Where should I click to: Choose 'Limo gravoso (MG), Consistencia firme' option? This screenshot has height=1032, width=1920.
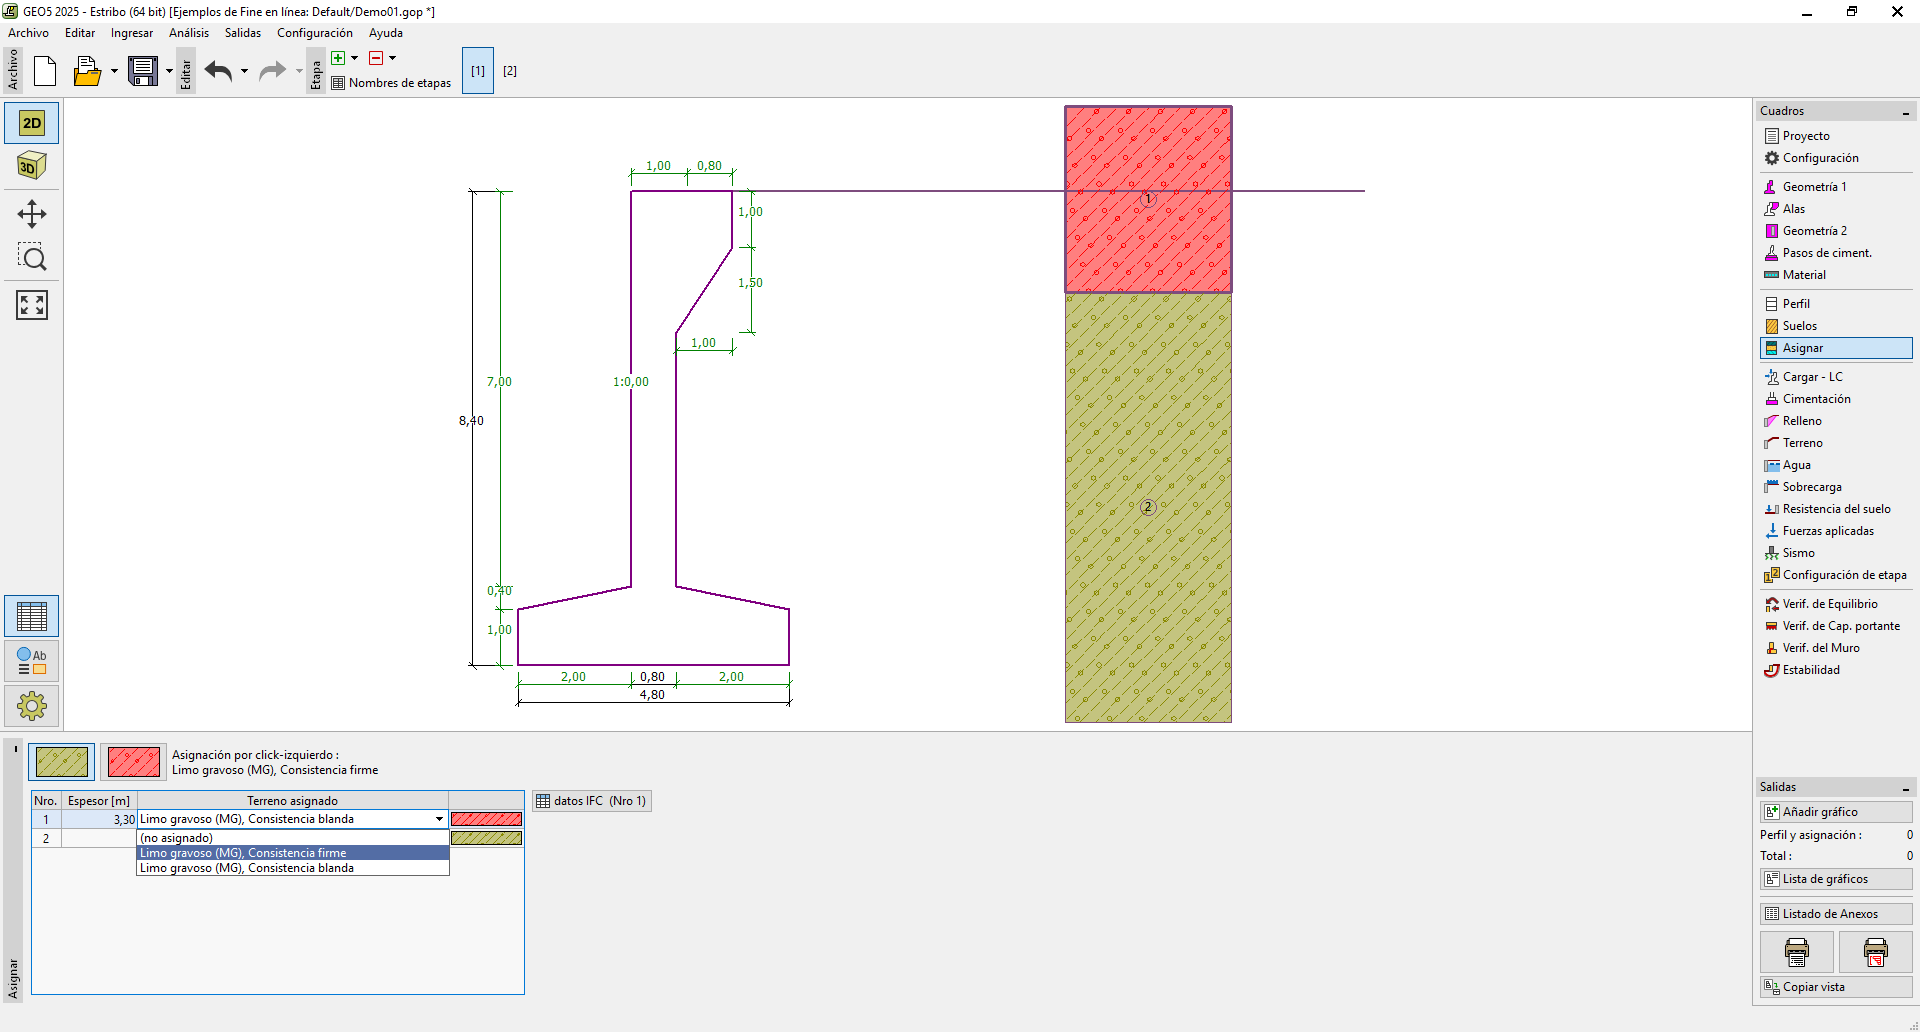(292, 853)
